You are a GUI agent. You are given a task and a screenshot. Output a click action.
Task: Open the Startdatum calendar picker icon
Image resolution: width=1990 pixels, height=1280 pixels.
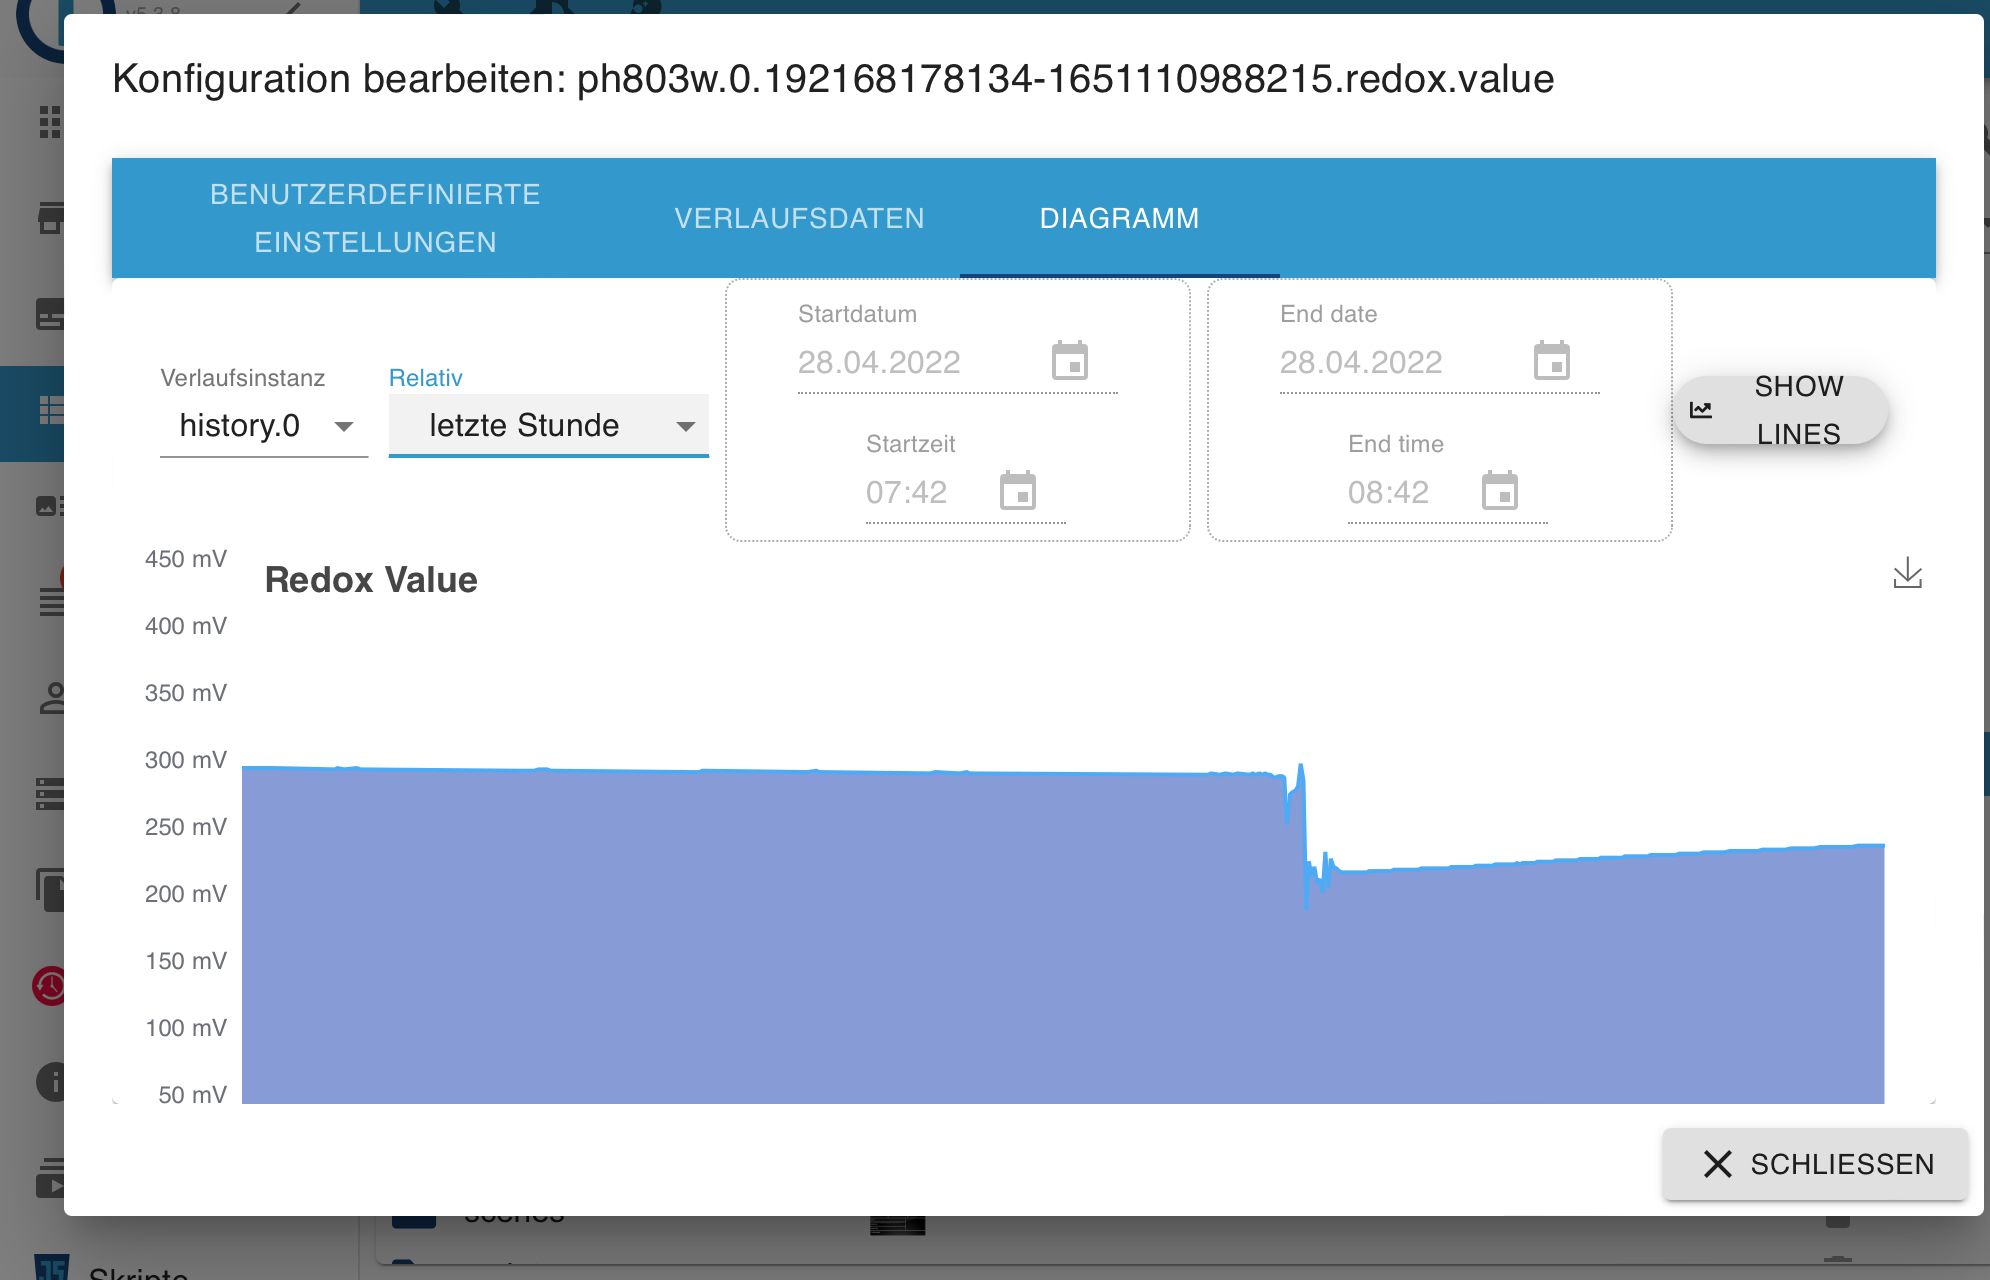1069,361
